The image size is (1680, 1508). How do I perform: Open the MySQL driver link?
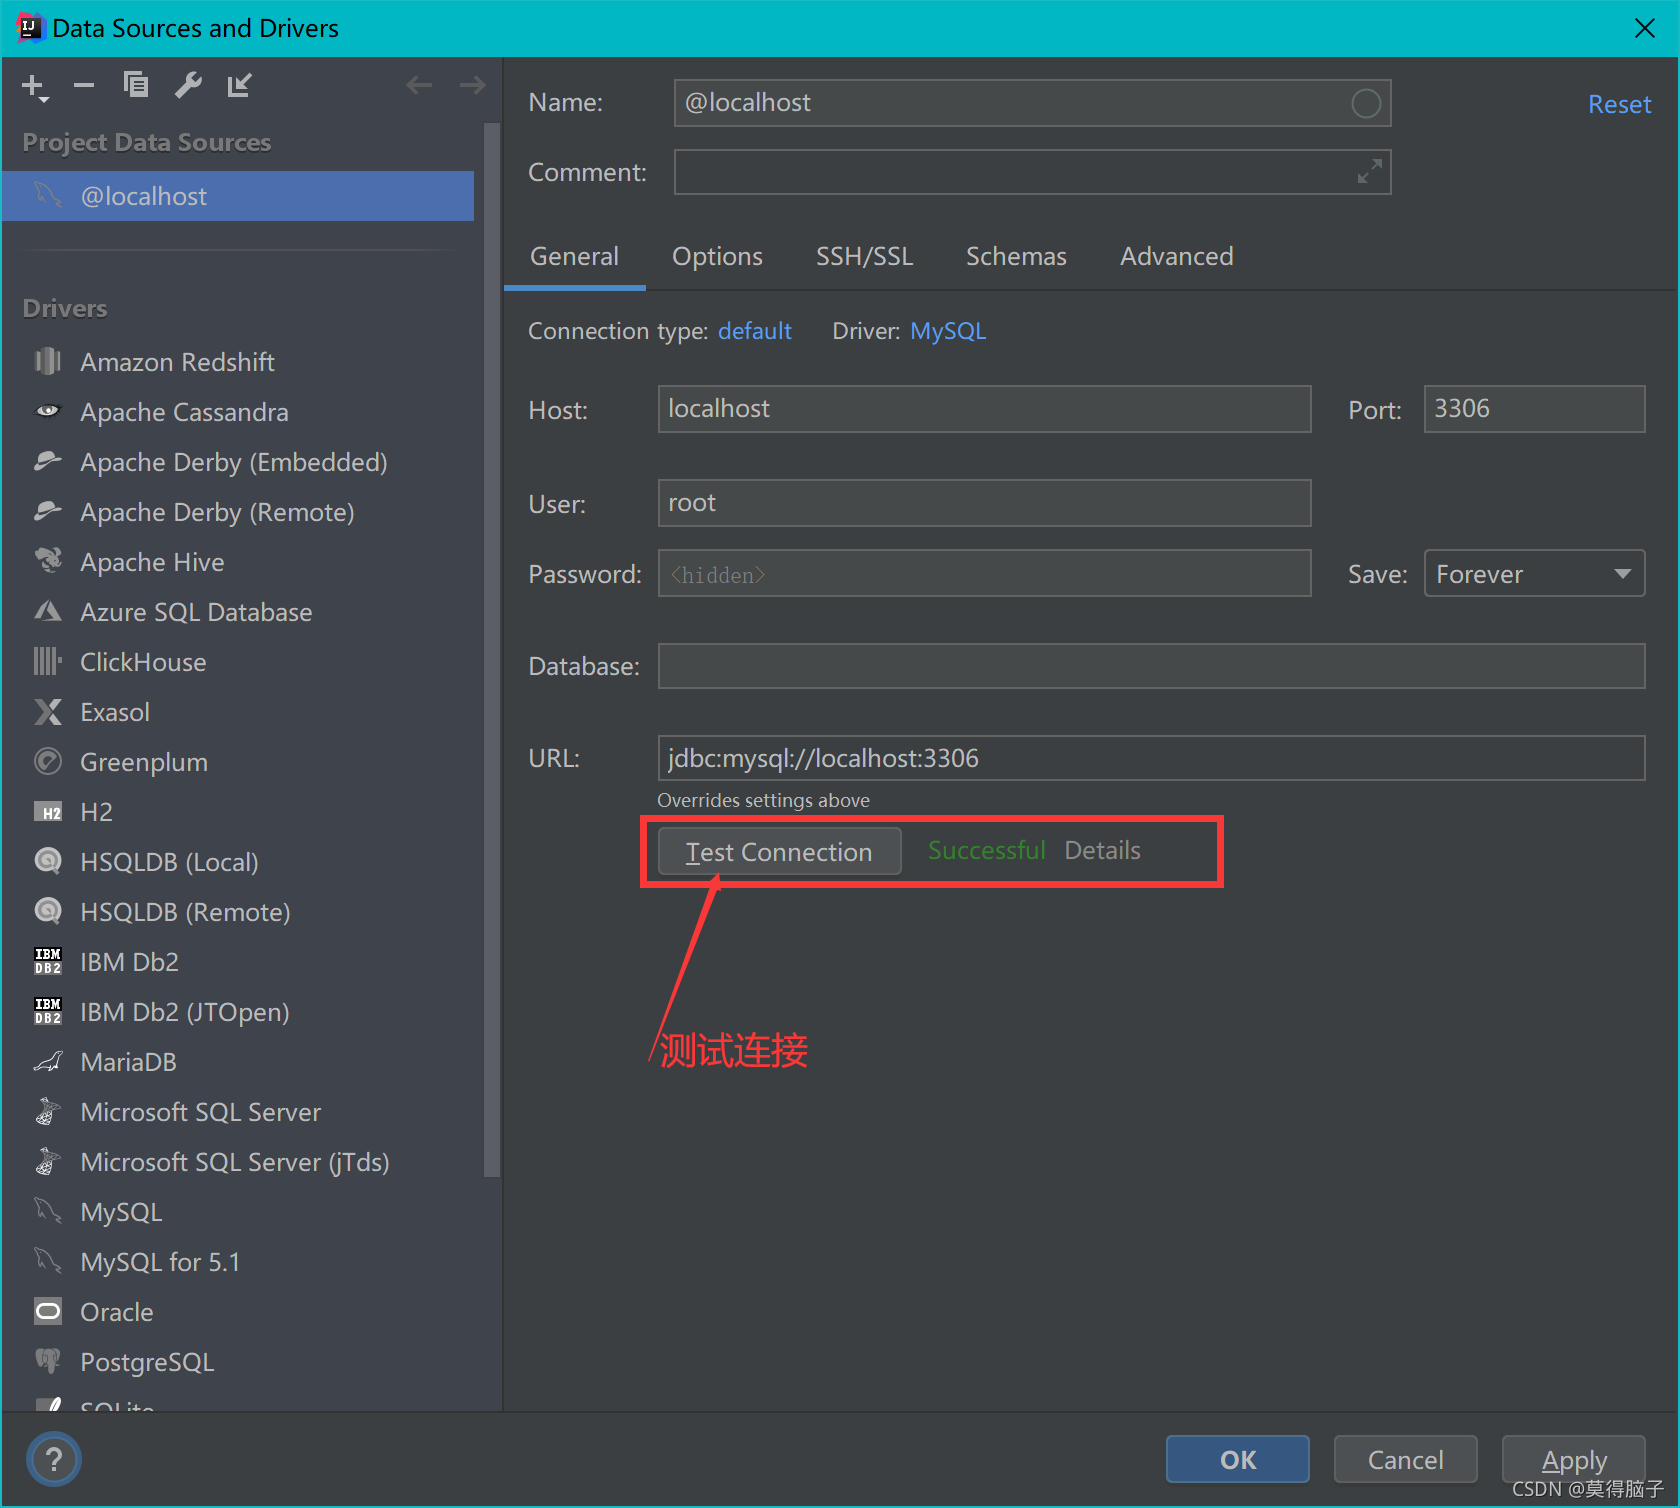[948, 331]
